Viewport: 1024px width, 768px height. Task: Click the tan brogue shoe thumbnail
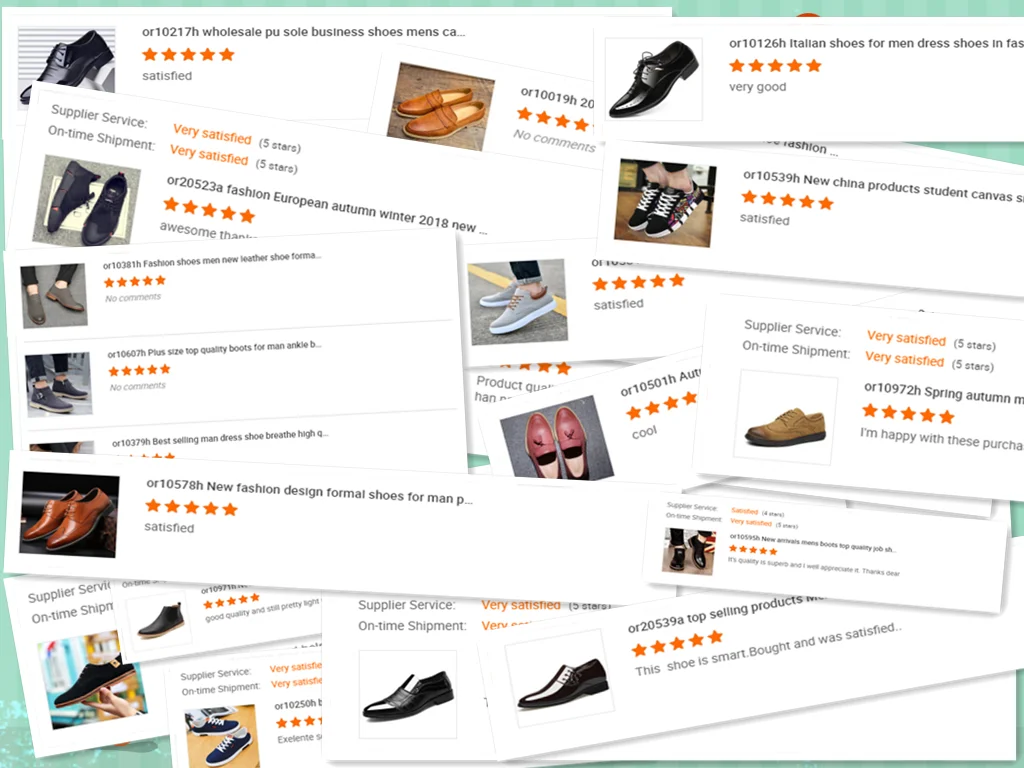click(x=786, y=418)
